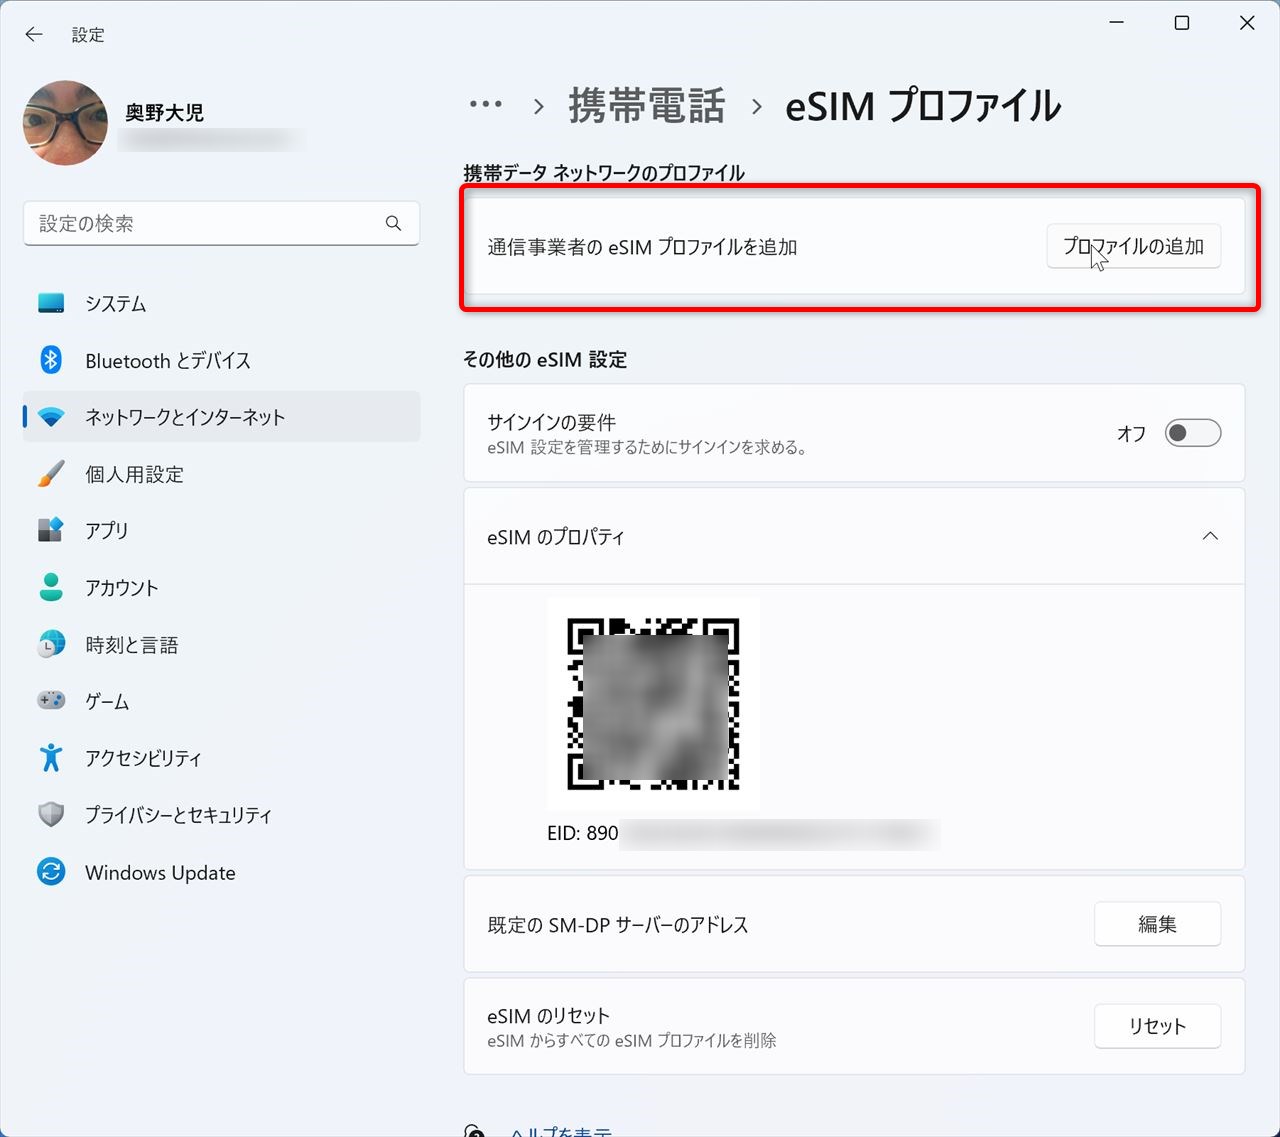This screenshot has width=1280, height=1137.
Task: Click the privacy shield icon
Action: [x=51, y=815]
